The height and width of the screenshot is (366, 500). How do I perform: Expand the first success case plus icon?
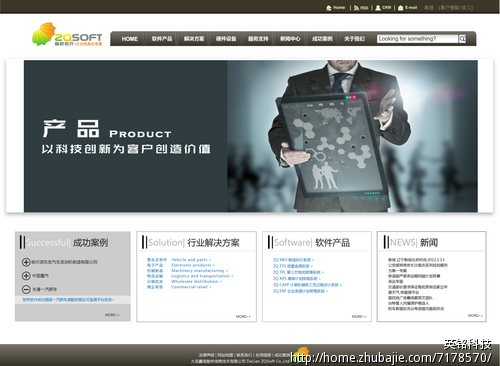pyautogui.click(x=26, y=262)
